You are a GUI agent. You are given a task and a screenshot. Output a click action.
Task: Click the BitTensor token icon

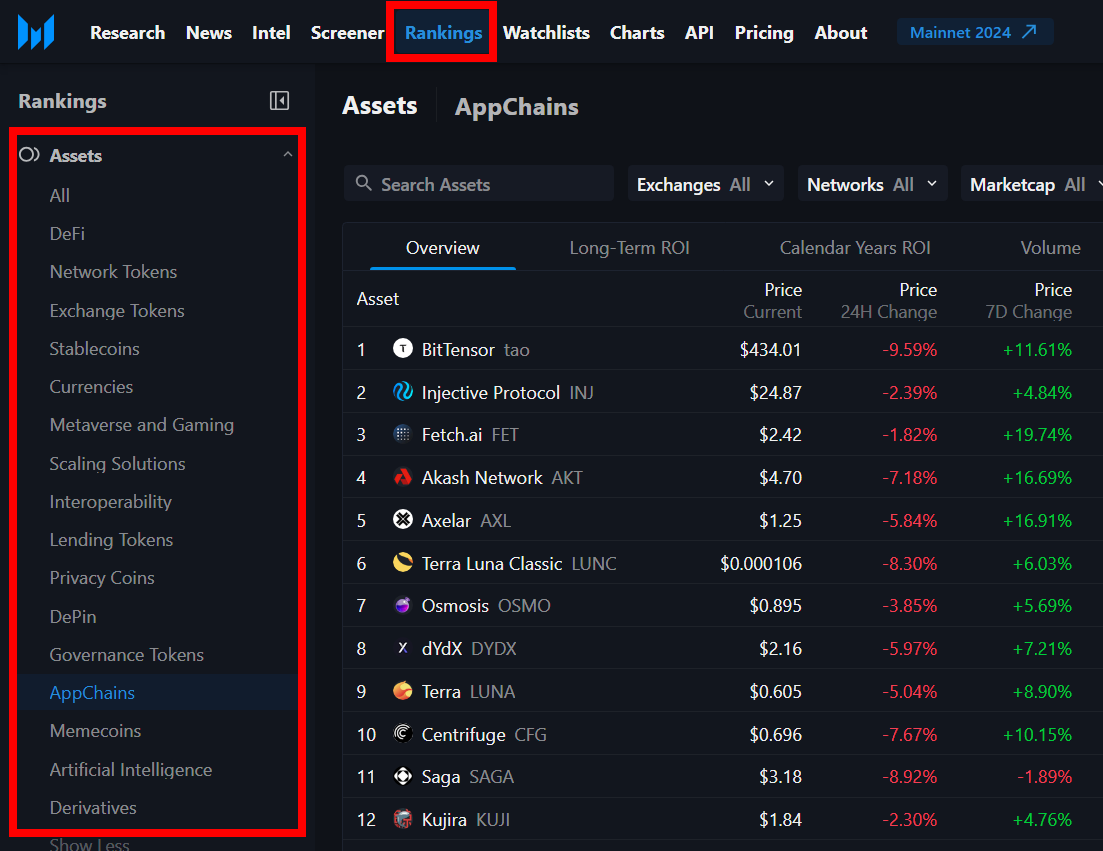click(x=403, y=349)
